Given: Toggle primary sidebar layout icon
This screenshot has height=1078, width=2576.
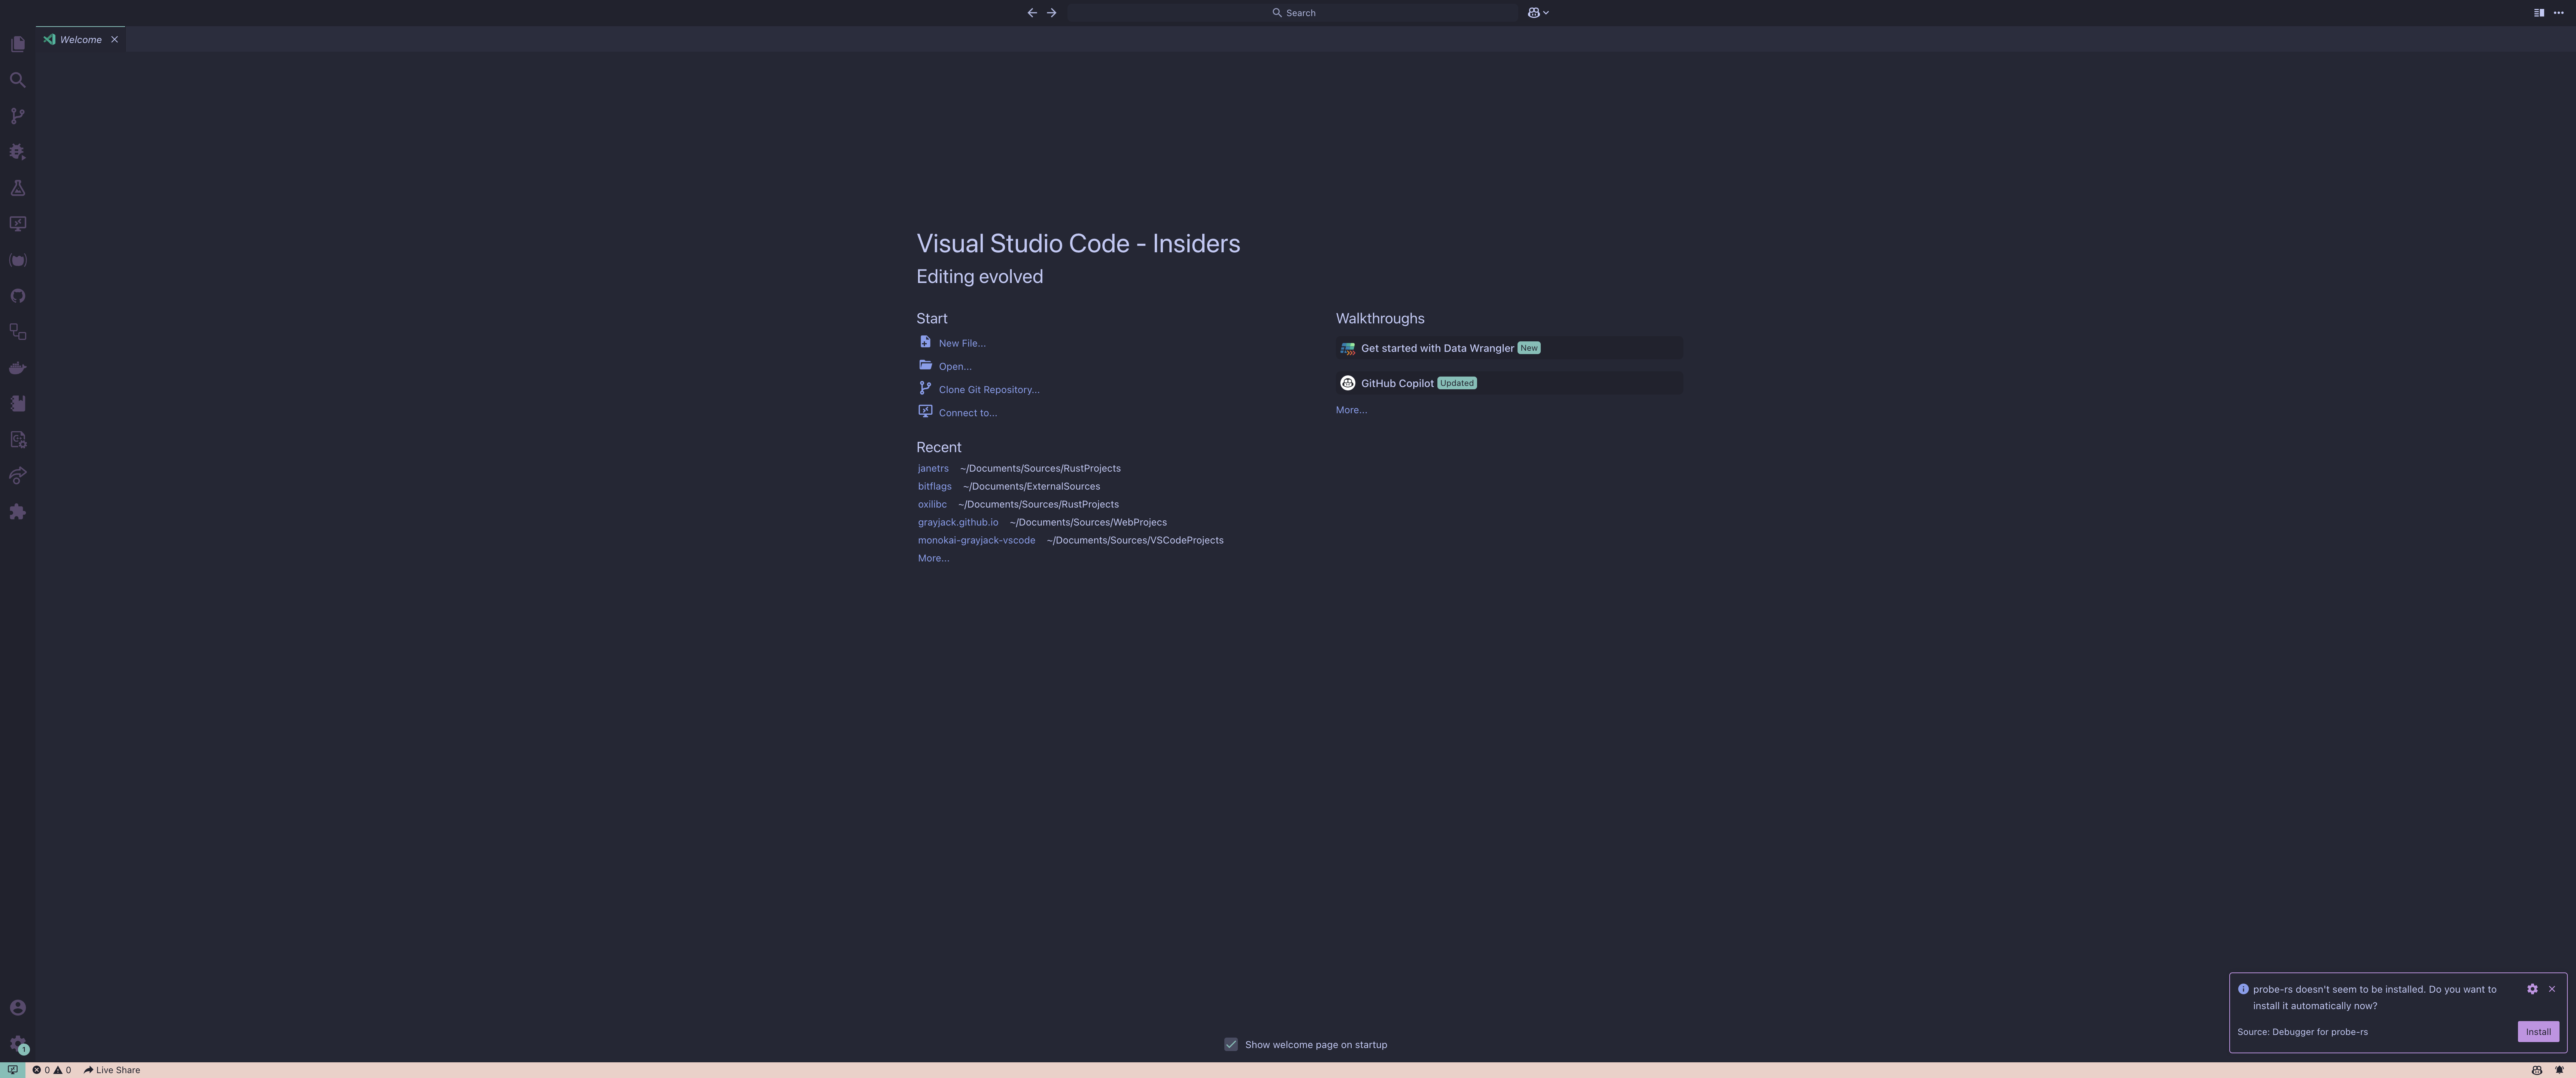Looking at the screenshot, I should click(x=2538, y=13).
